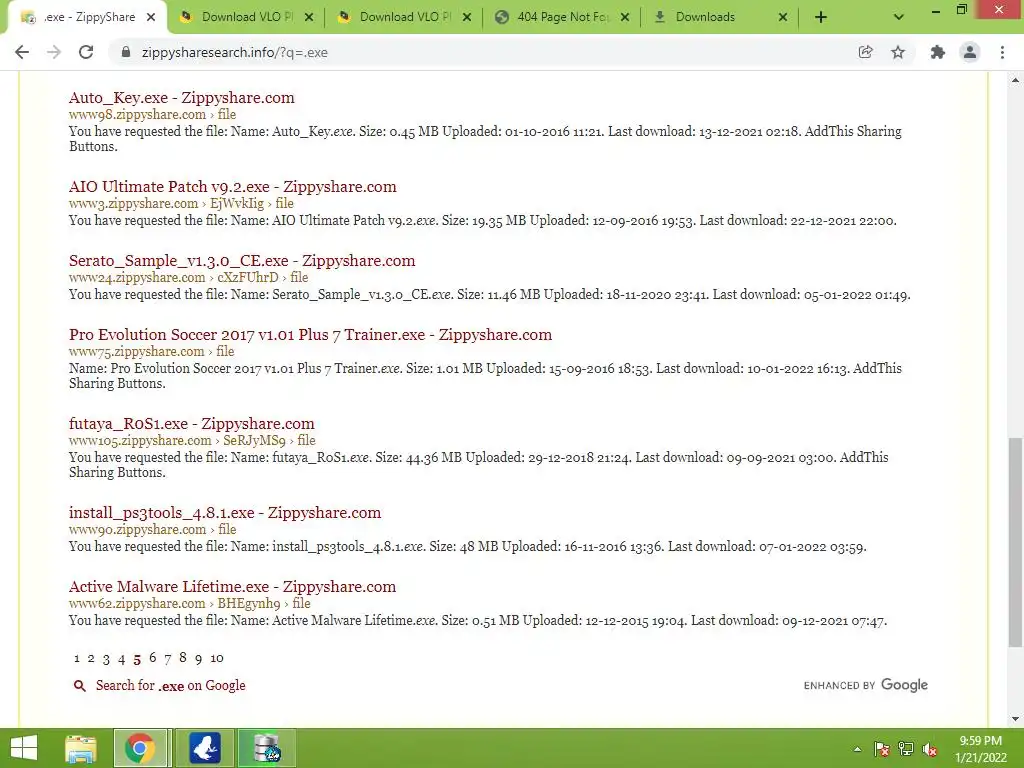Image resolution: width=1024 pixels, height=768 pixels.
Task: Click Search for .exe on Google
Action: [x=160, y=686]
